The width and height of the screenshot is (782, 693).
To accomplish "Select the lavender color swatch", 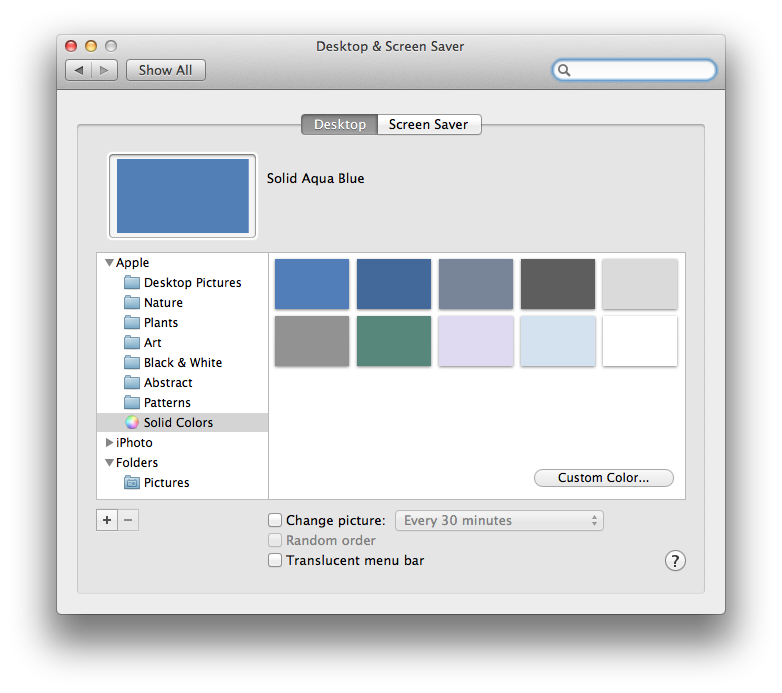I will click(476, 341).
